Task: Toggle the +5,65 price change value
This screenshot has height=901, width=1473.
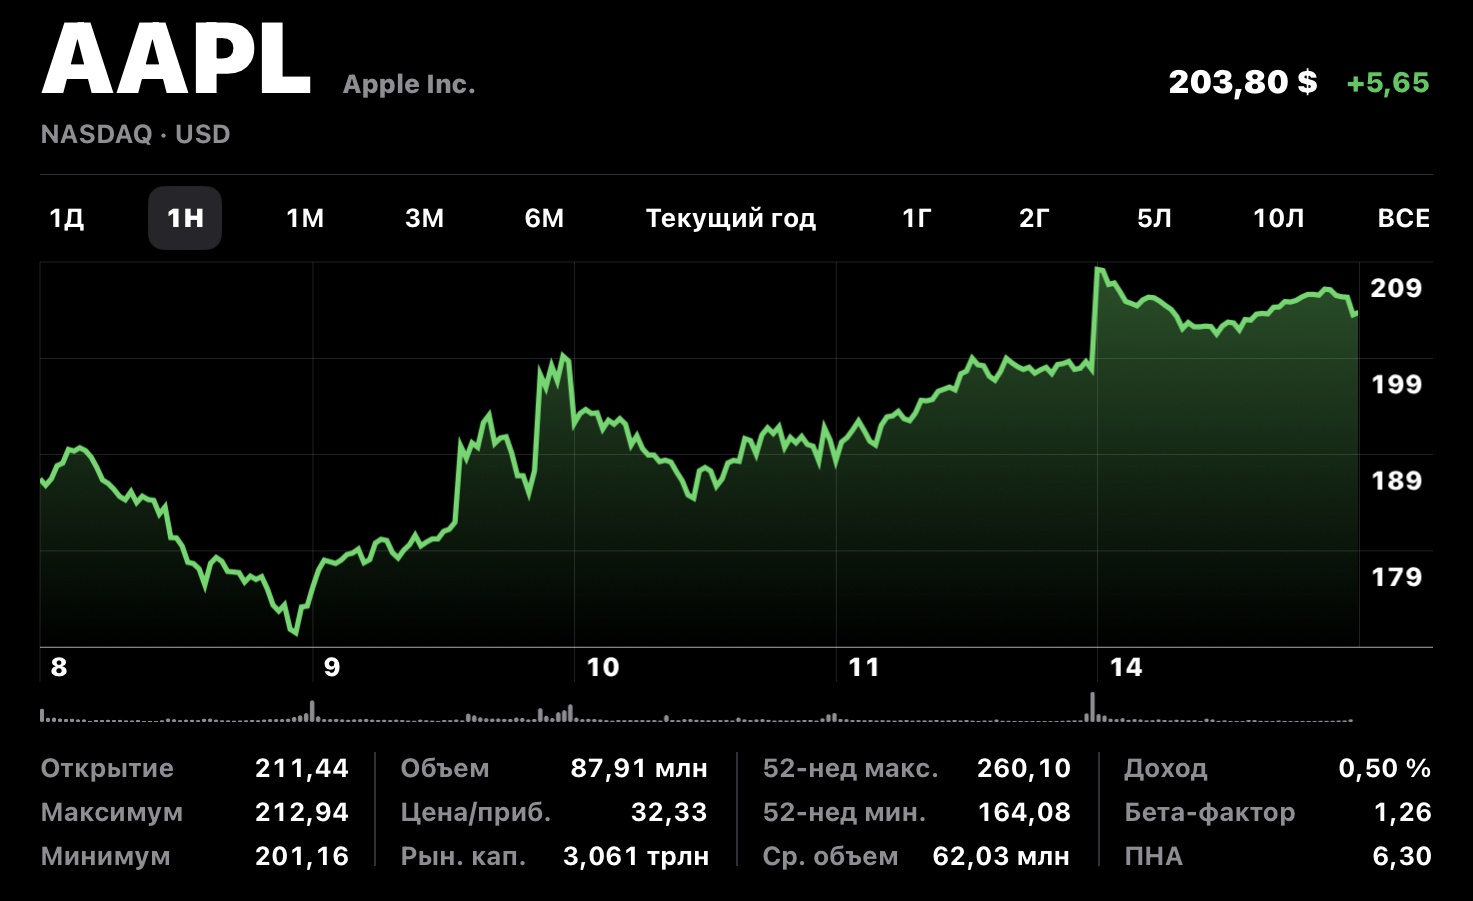Action: (x=1388, y=82)
